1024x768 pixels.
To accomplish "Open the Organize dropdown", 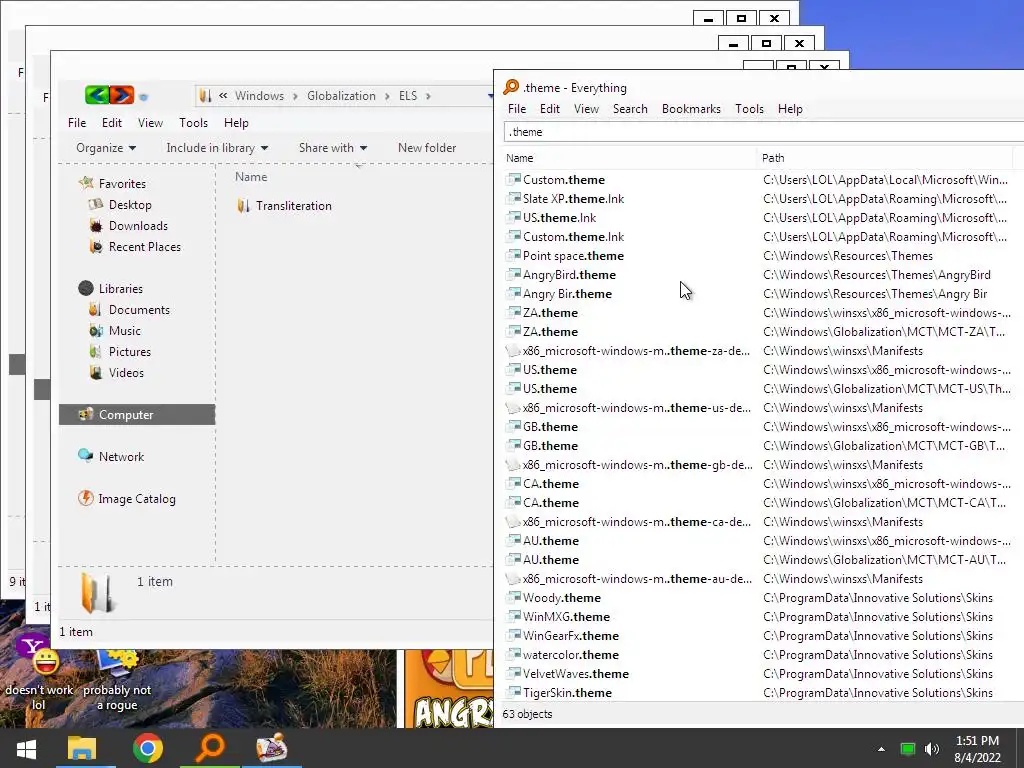I will pyautogui.click(x=106, y=148).
